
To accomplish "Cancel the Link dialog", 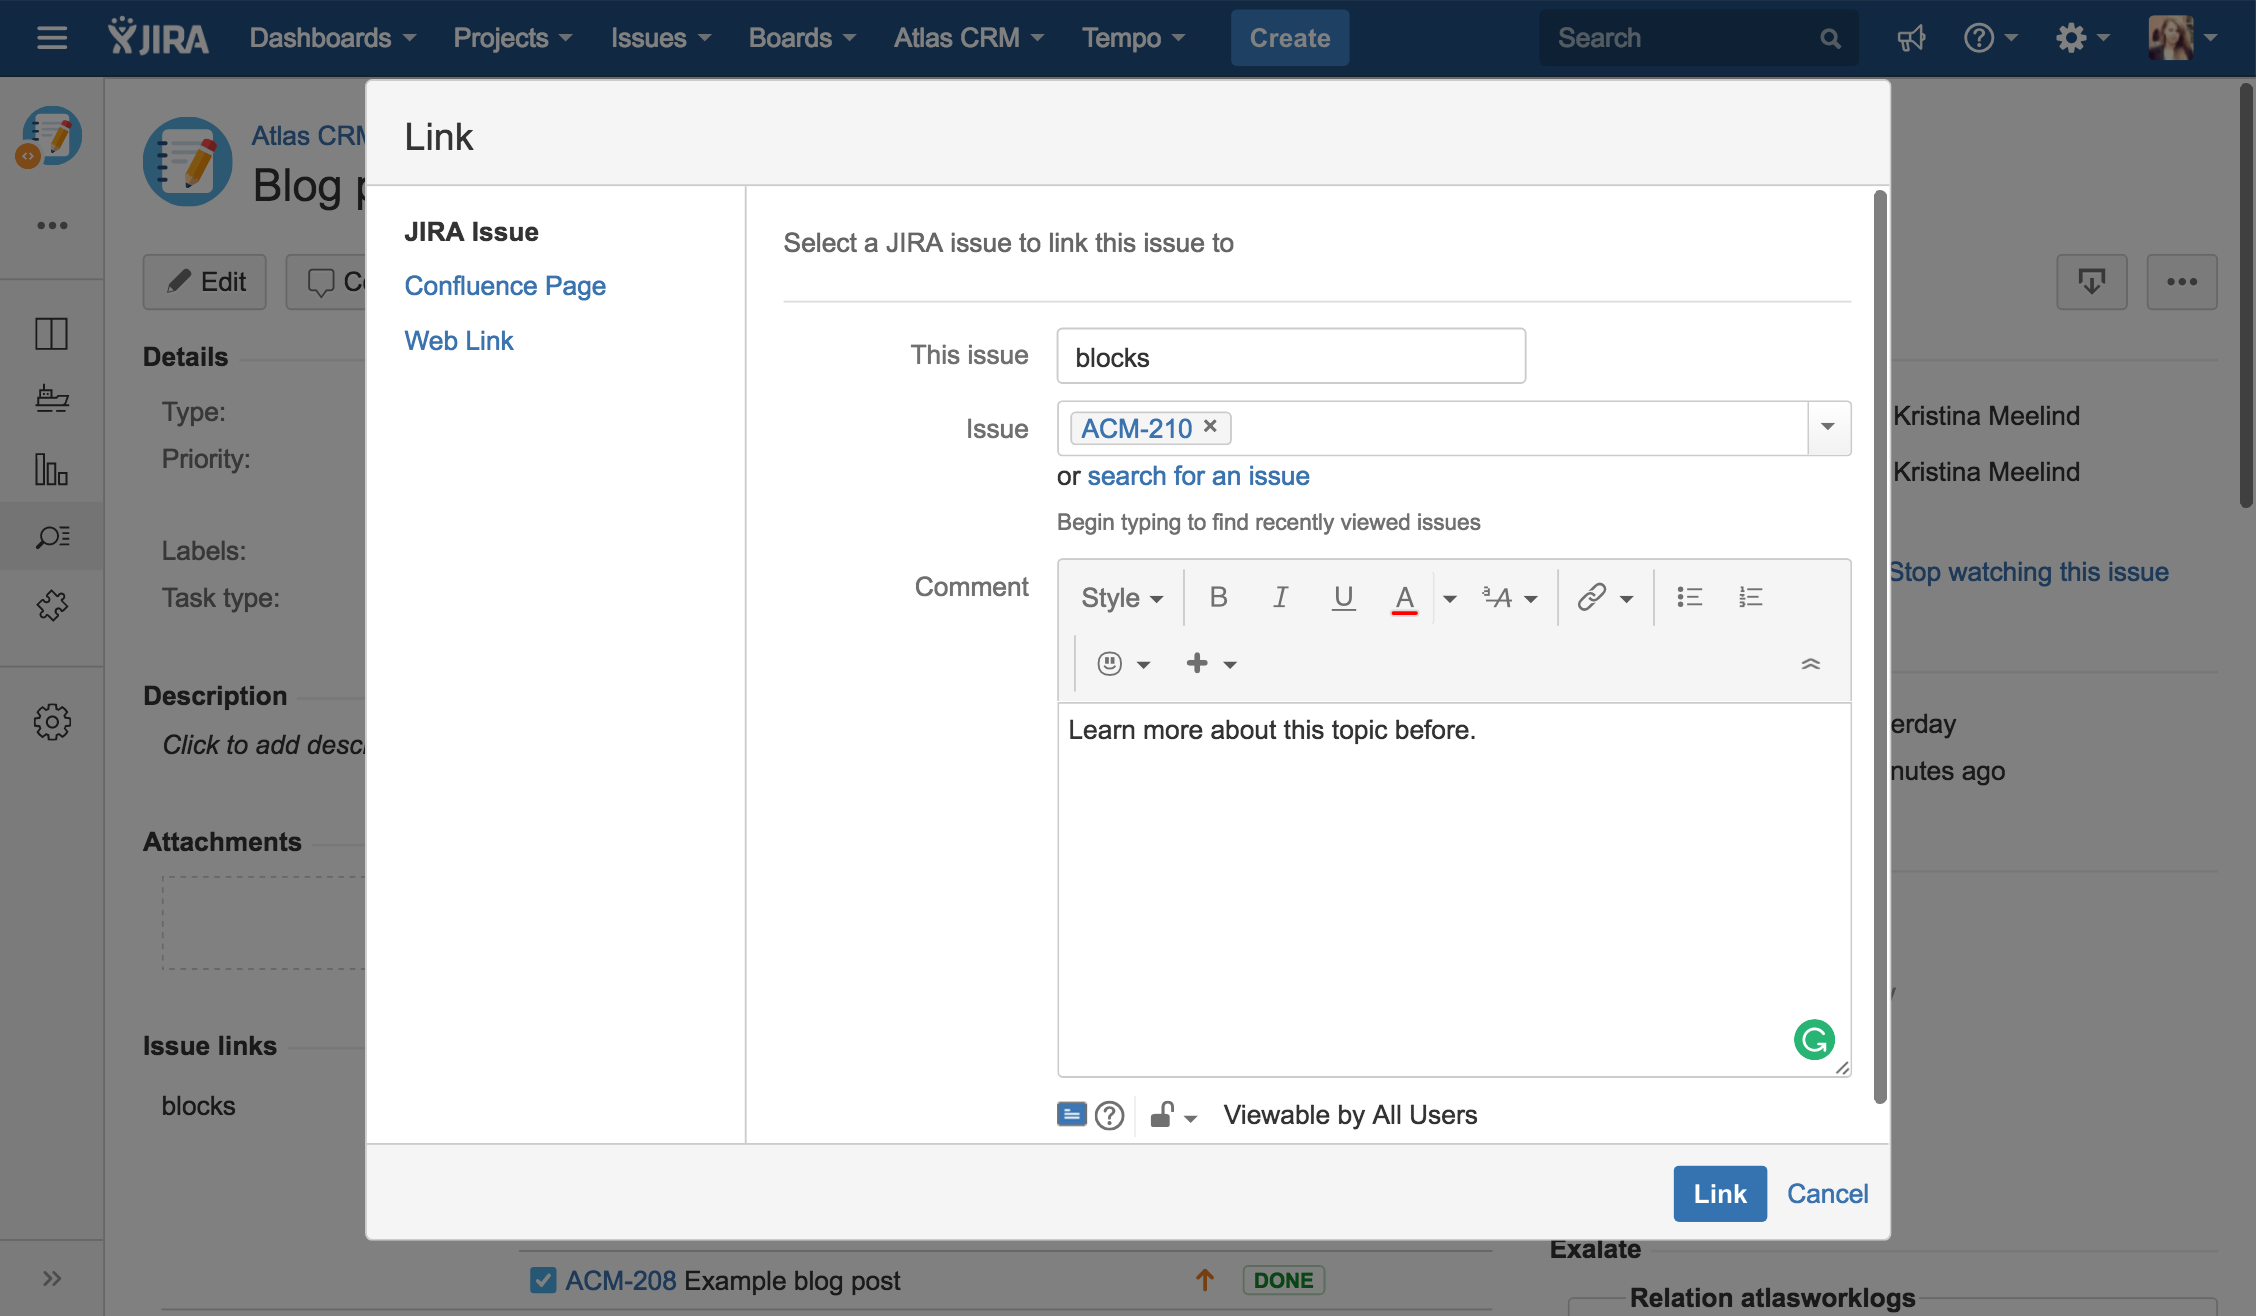I will coord(1827,1193).
